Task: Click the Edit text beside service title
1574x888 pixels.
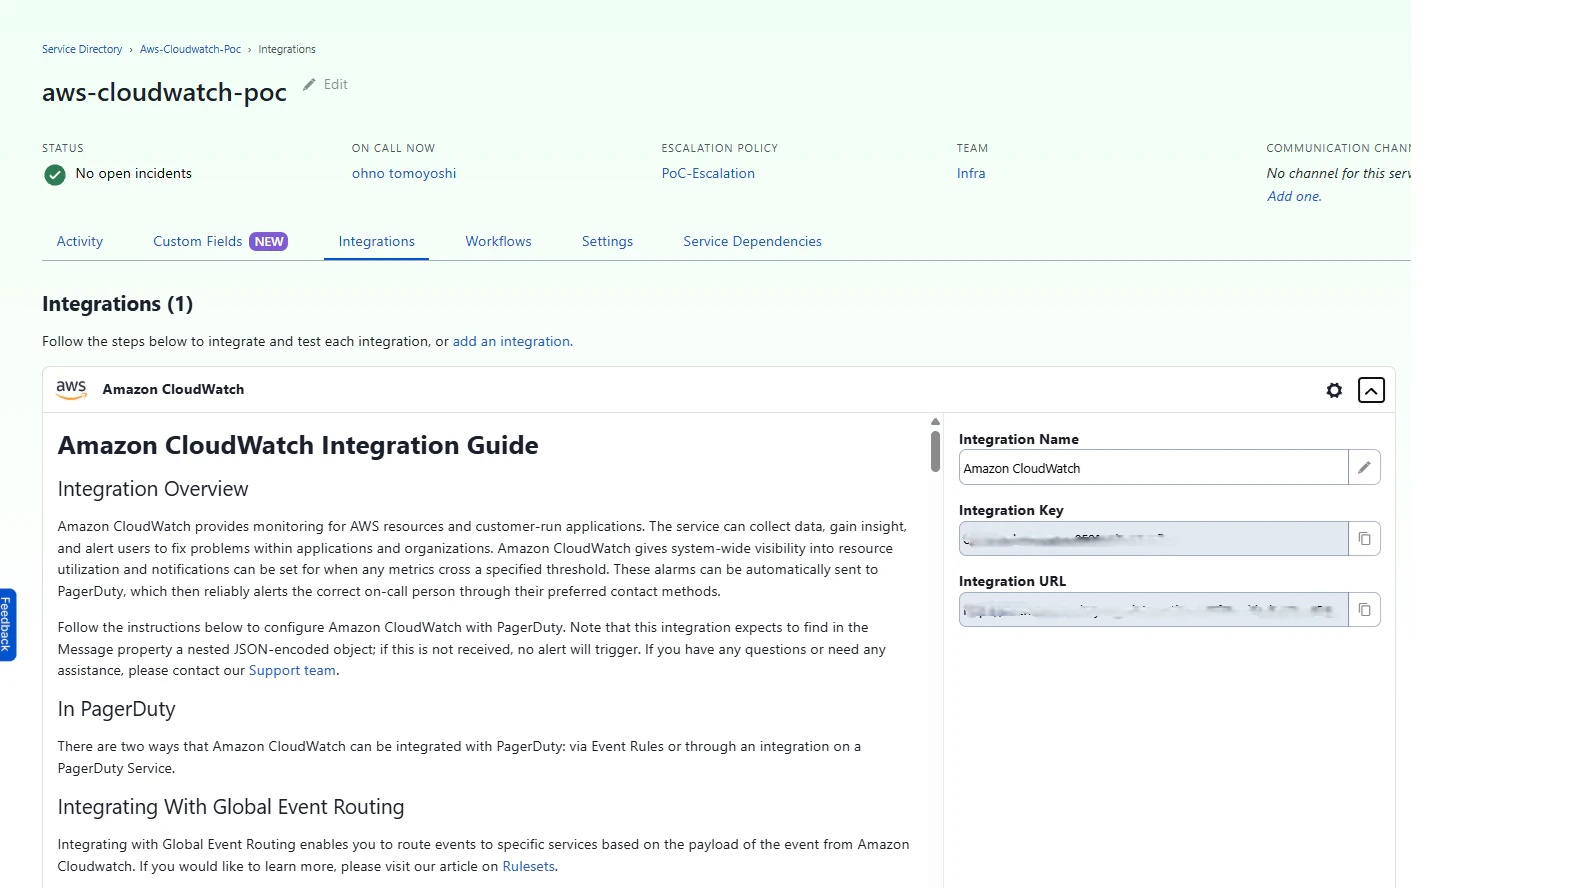Action: 336,85
